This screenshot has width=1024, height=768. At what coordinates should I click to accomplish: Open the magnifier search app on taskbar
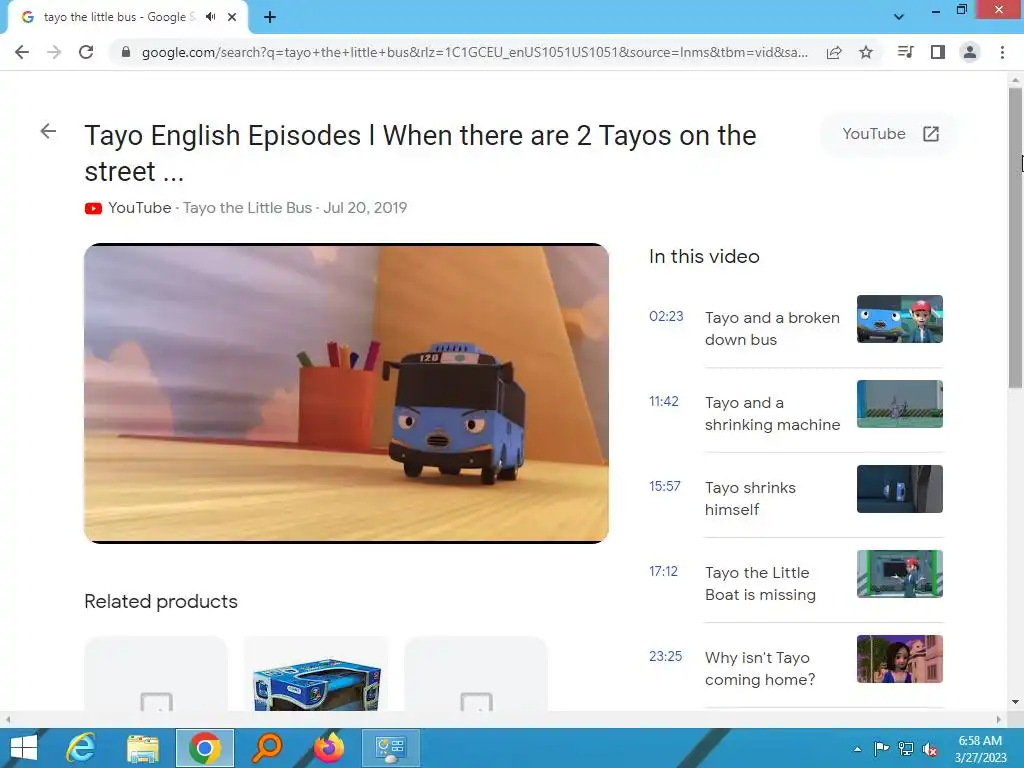pos(266,748)
